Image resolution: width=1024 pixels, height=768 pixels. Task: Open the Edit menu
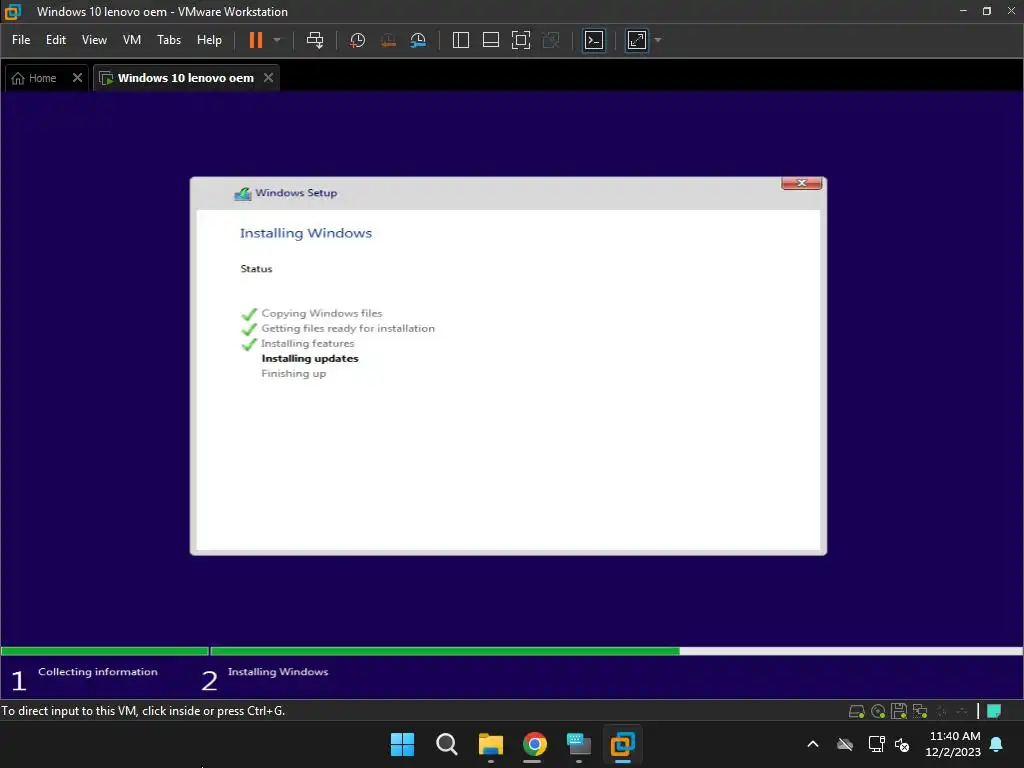pyautogui.click(x=56, y=40)
